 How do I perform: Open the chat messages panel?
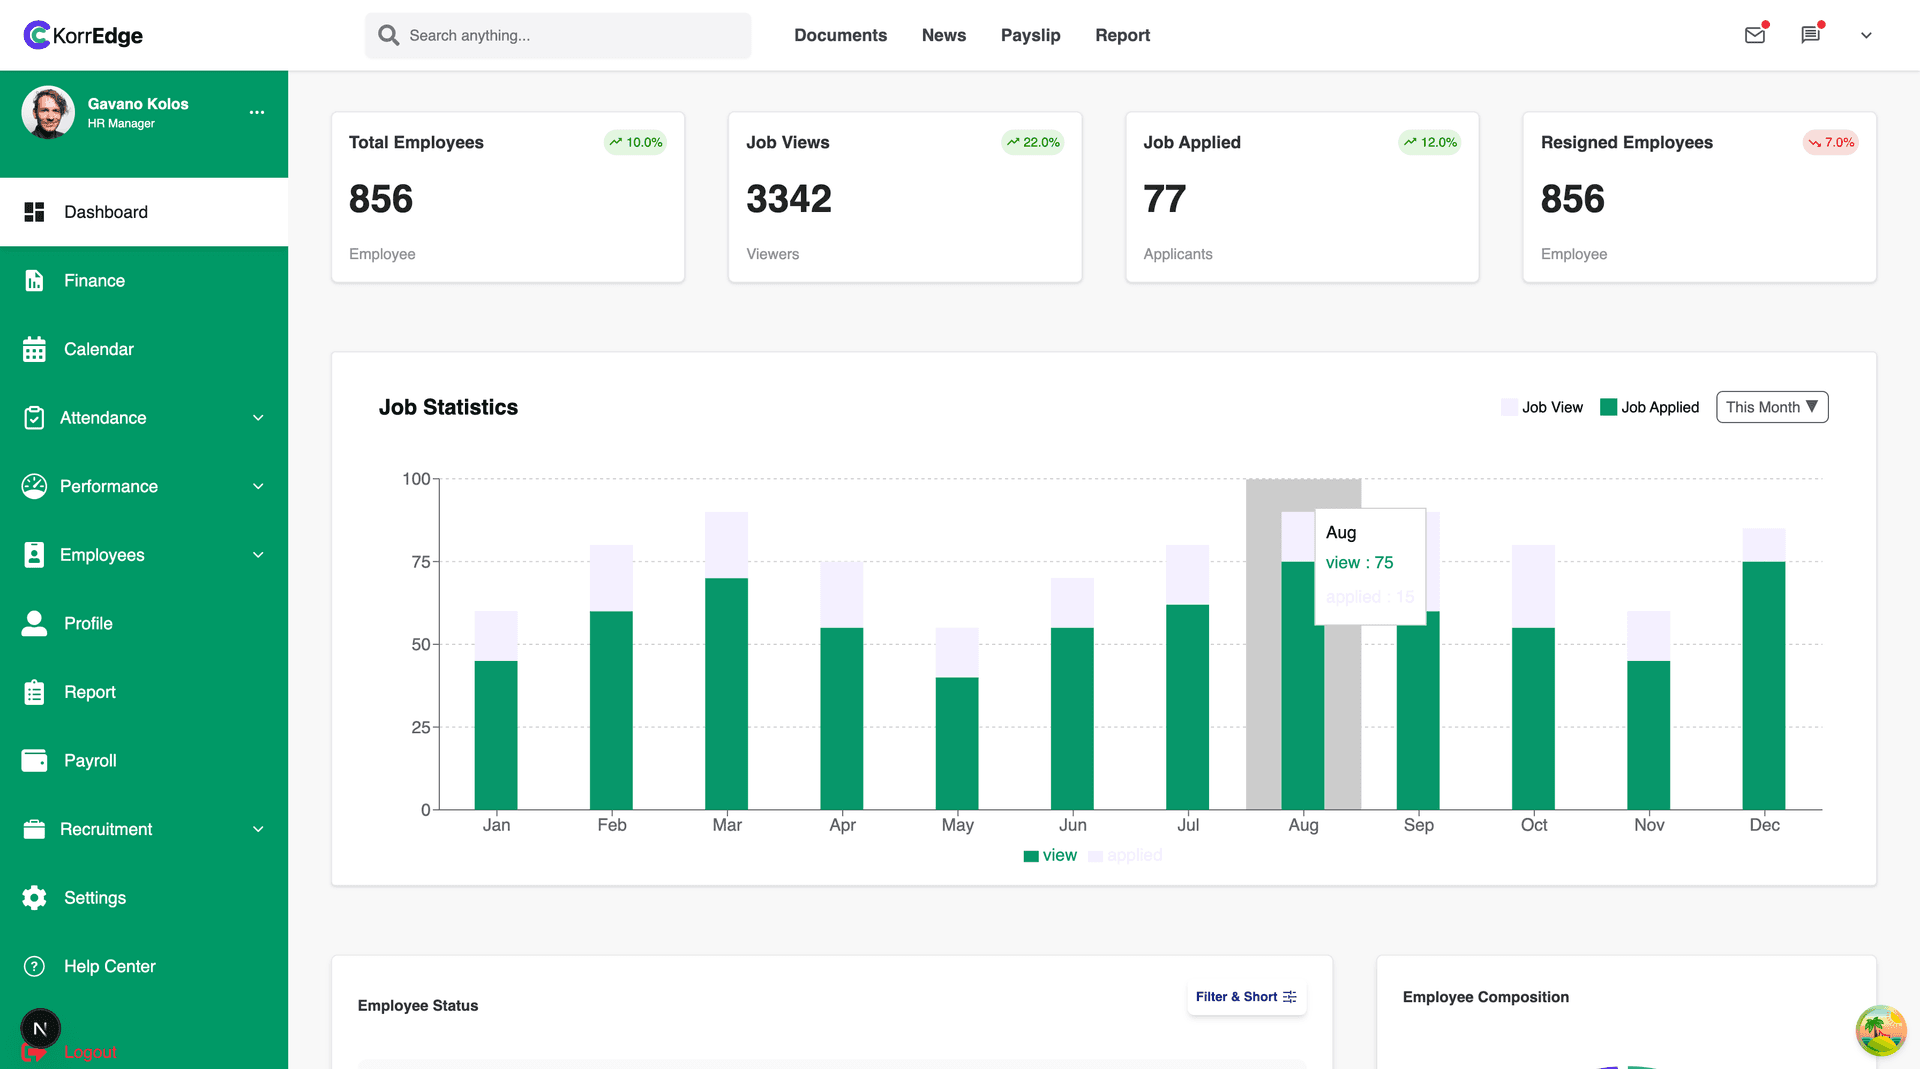coord(1811,35)
